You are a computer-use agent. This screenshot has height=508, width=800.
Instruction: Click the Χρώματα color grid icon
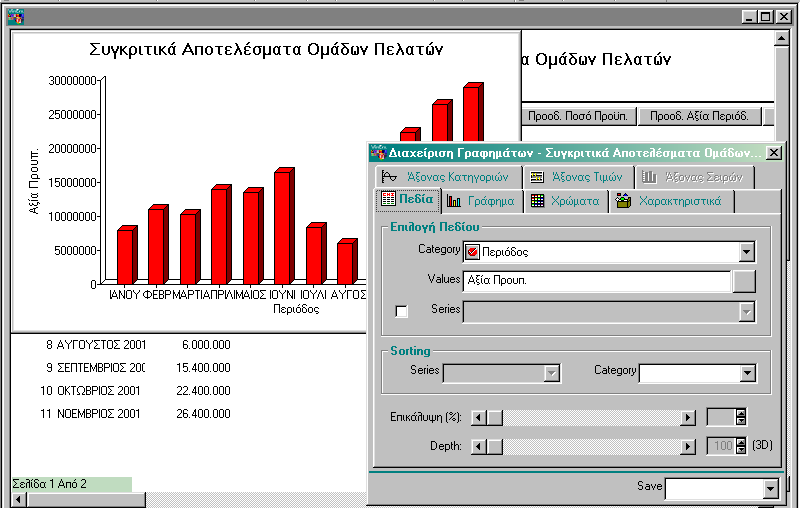537,201
